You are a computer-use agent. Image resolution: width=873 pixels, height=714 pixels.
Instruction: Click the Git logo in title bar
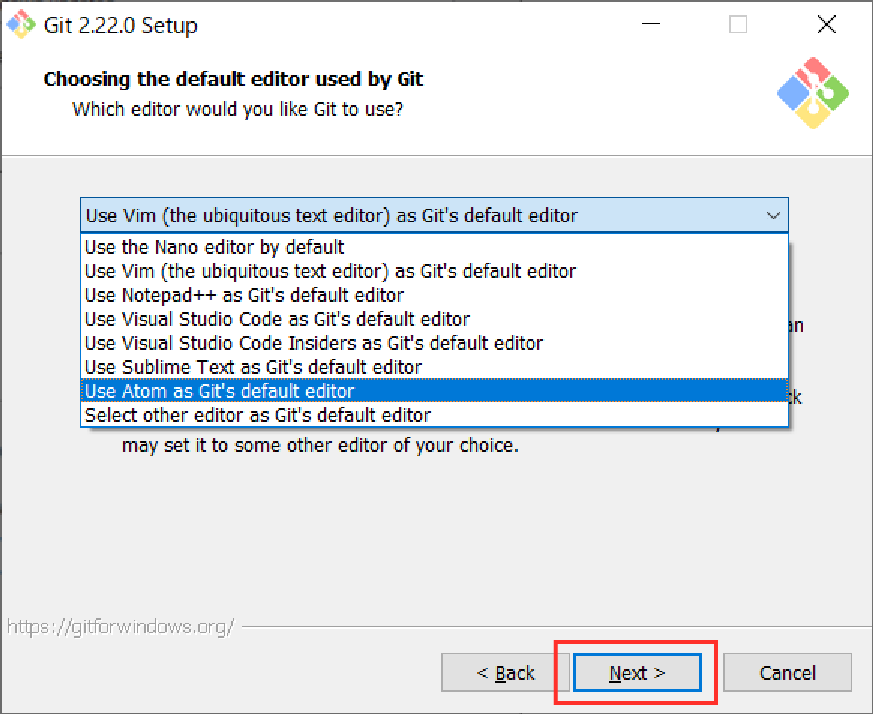pyautogui.click(x=21, y=25)
